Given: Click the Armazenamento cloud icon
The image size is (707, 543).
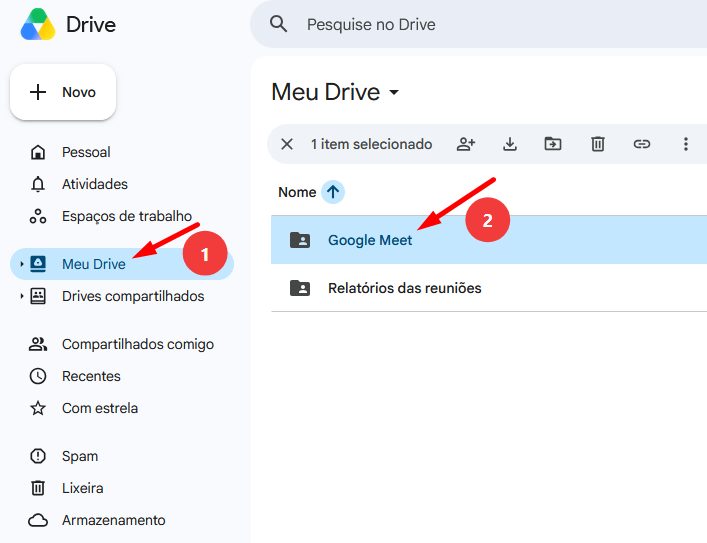Looking at the screenshot, I should coord(38,520).
